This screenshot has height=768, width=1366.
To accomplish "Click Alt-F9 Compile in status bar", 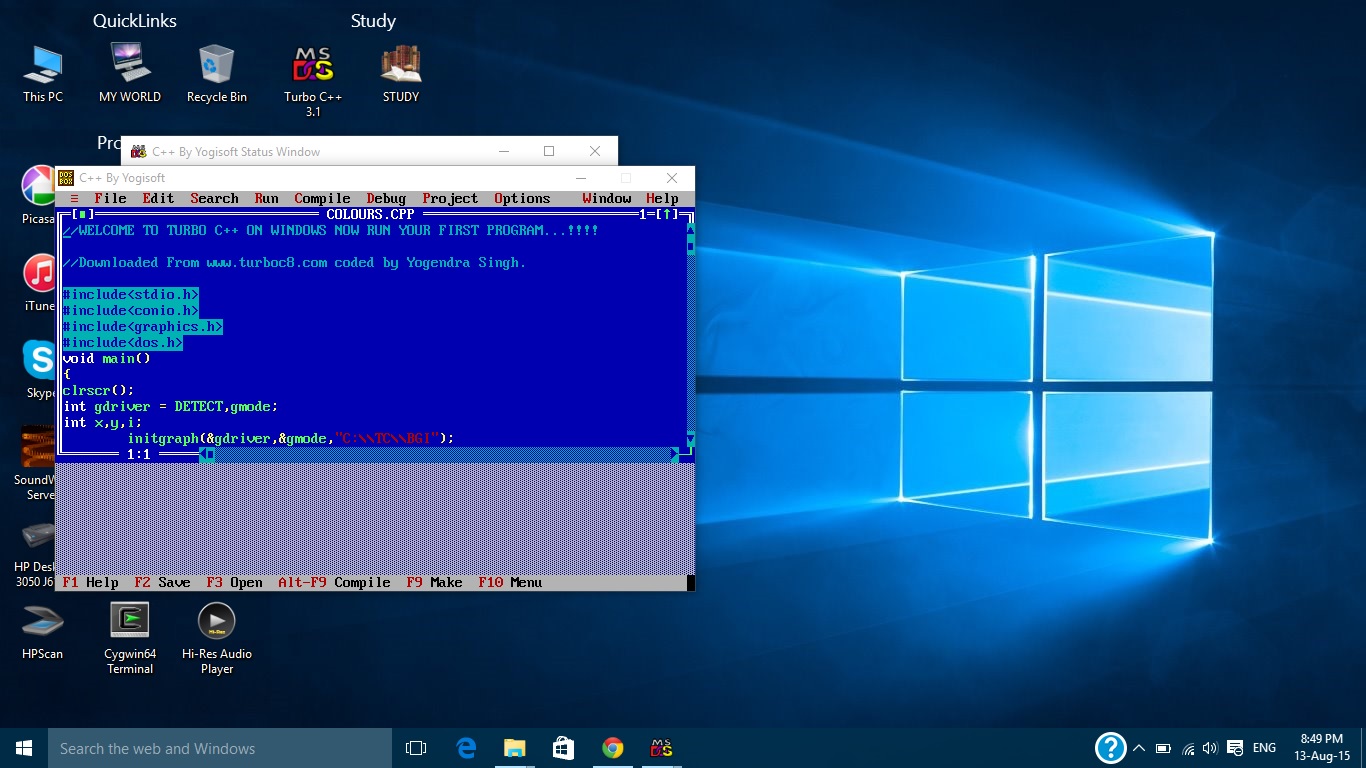I will [x=334, y=582].
